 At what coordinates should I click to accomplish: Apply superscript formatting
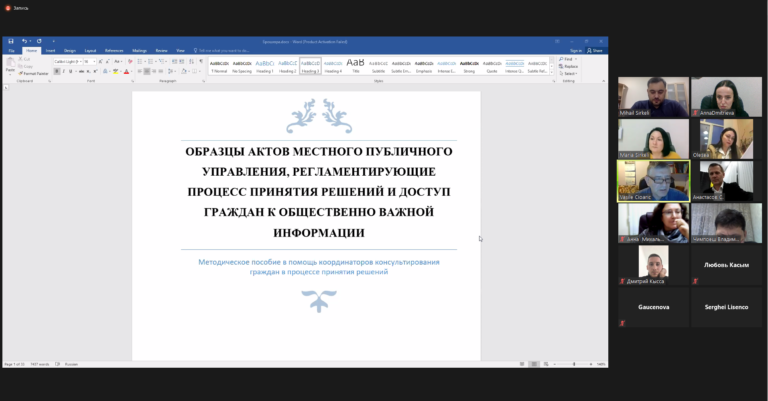tap(95, 71)
